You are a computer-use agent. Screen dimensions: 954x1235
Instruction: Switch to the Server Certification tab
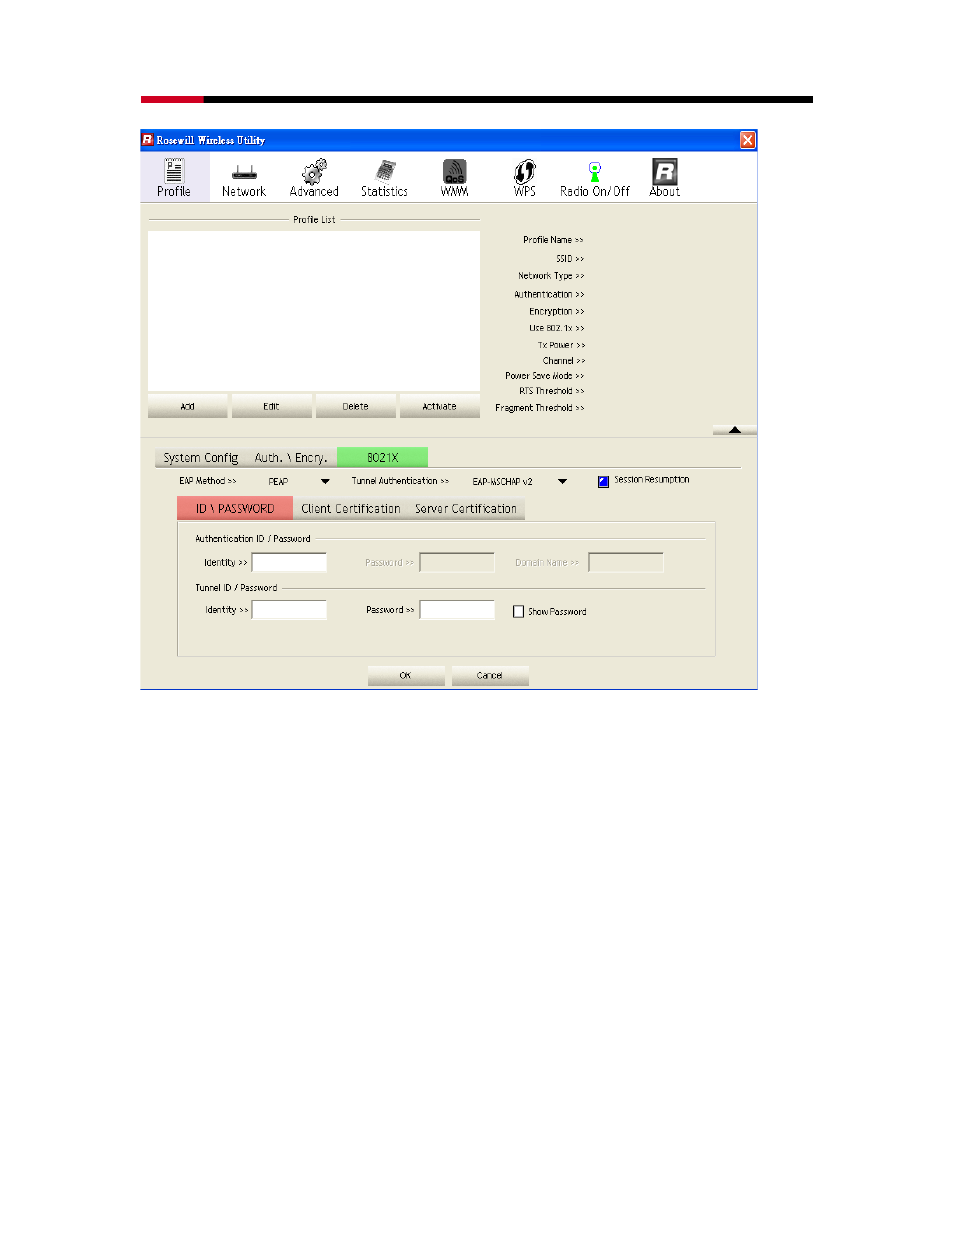(x=466, y=509)
